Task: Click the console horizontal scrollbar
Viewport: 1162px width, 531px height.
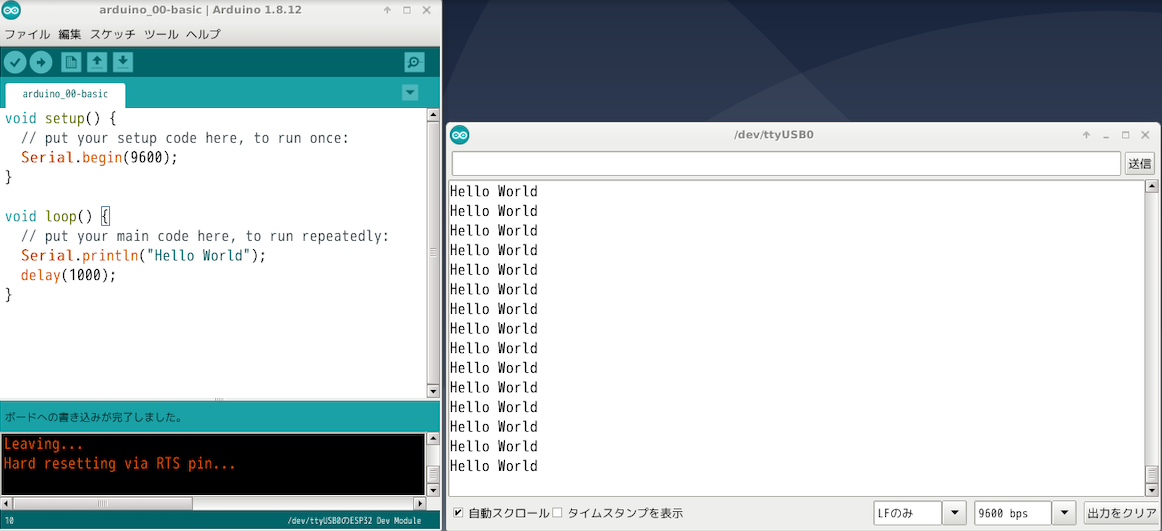Action: click(100, 503)
